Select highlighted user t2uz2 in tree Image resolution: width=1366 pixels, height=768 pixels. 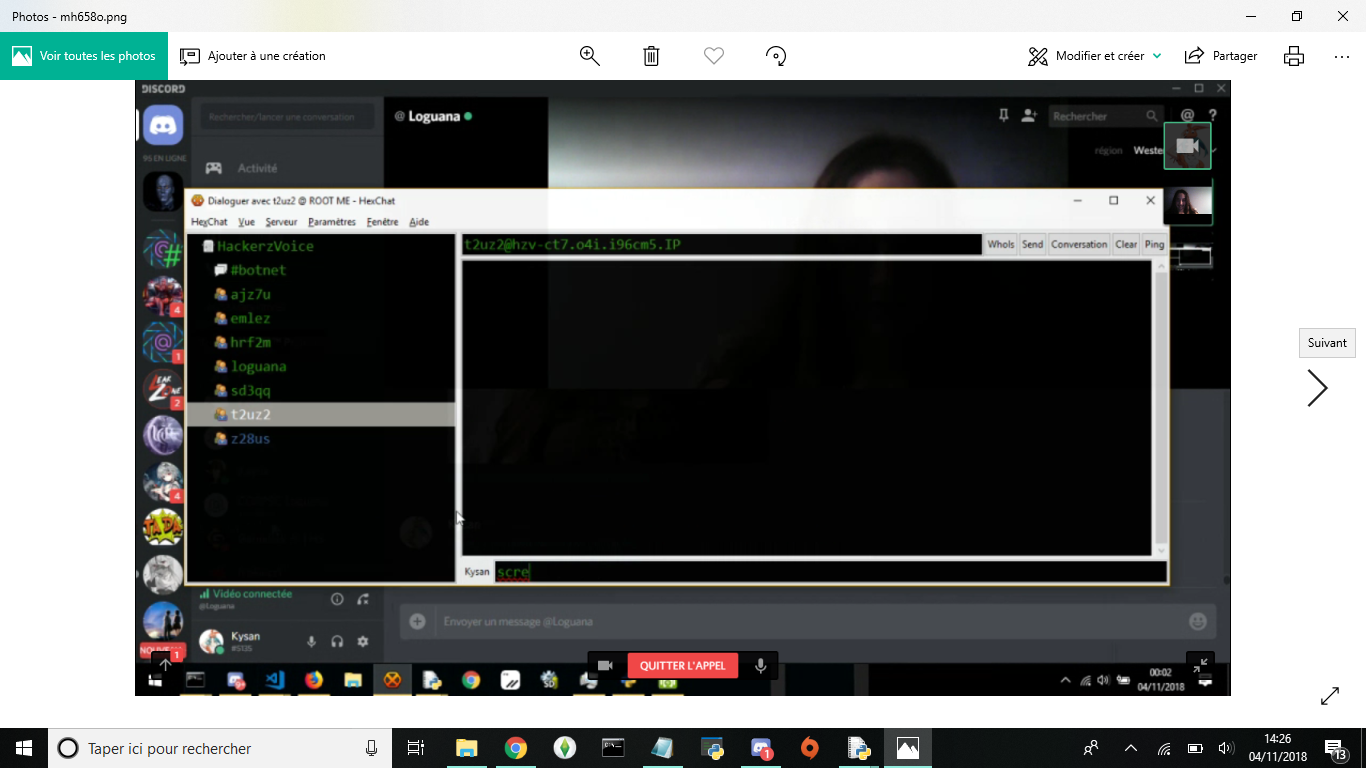point(320,414)
